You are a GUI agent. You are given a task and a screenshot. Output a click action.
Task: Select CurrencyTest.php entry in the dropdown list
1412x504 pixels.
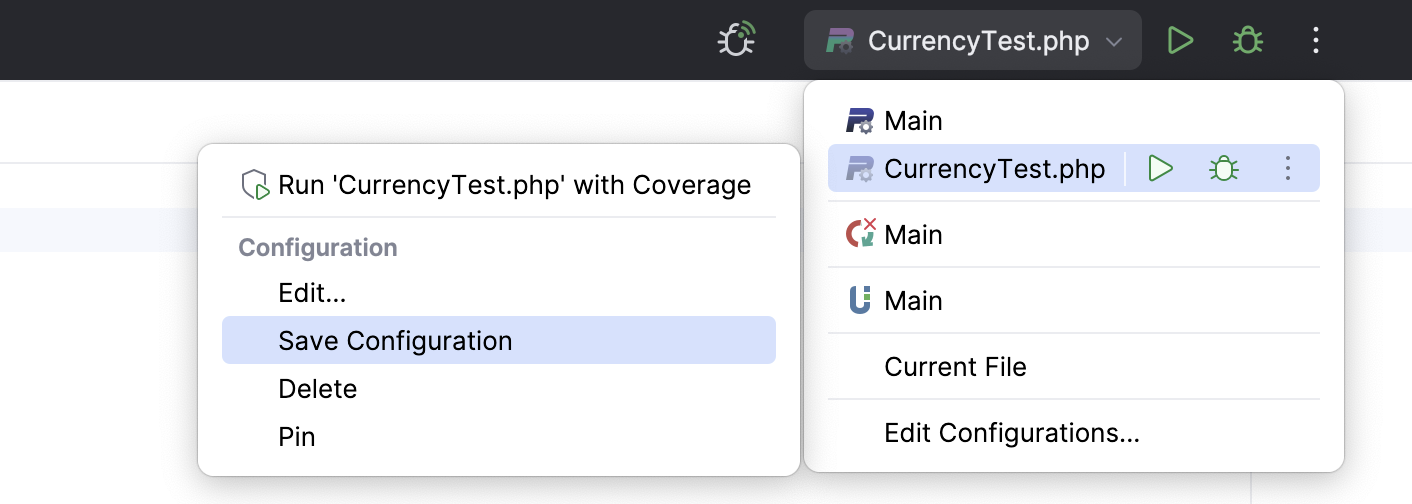click(x=994, y=169)
